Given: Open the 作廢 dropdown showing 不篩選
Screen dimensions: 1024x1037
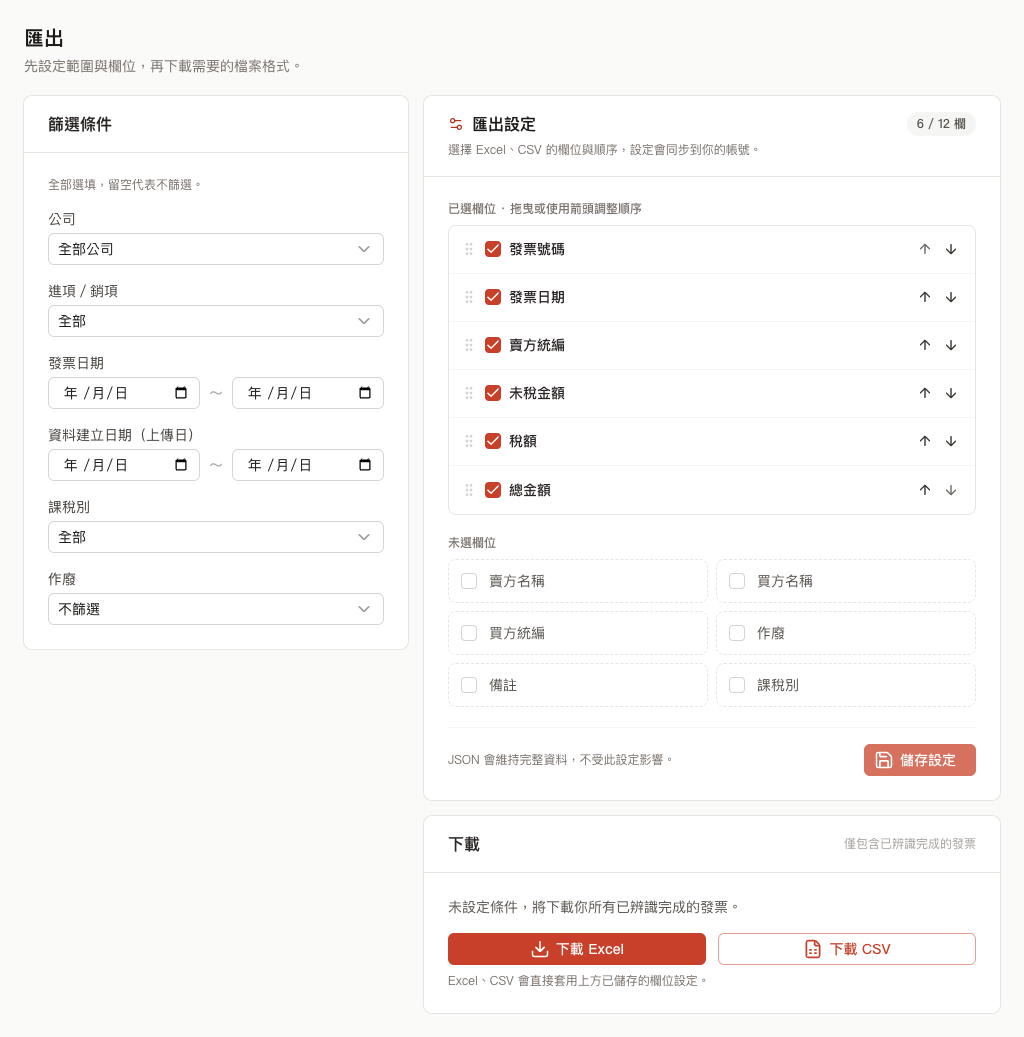Looking at the screenshot, I should click(216, 609).
